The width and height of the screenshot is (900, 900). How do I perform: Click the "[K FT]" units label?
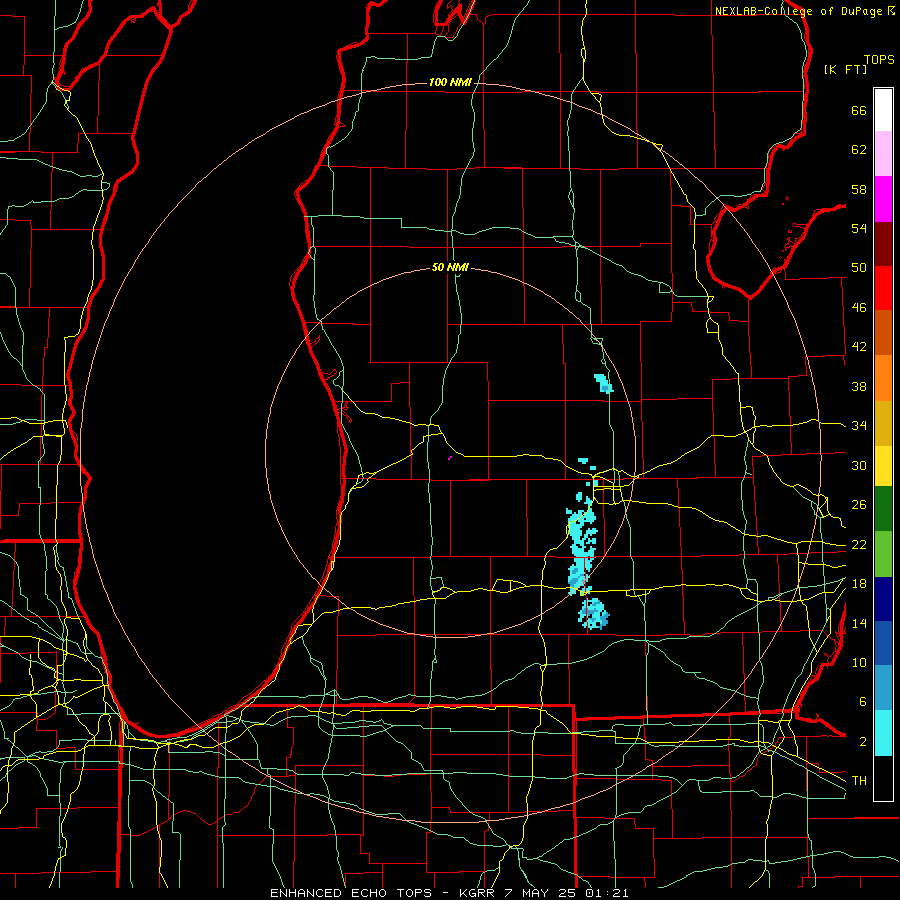(845, 69)
